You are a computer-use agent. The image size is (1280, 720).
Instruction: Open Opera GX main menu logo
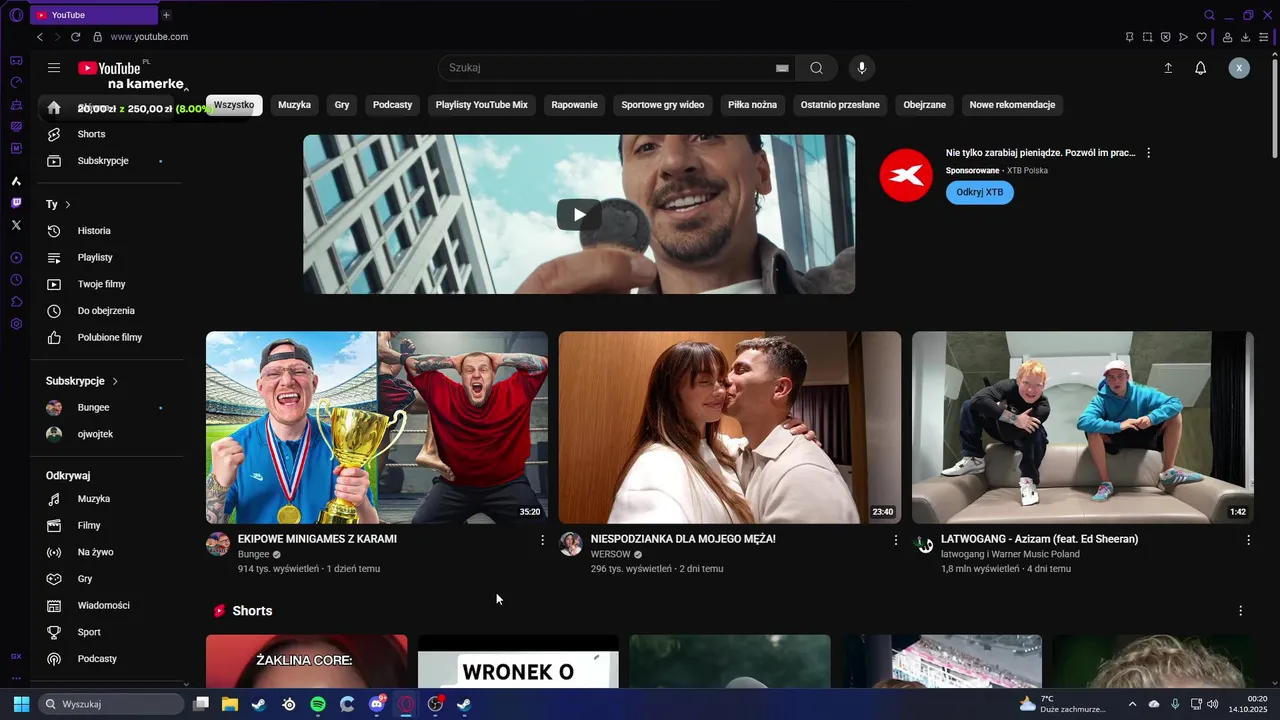coord(16,15)
